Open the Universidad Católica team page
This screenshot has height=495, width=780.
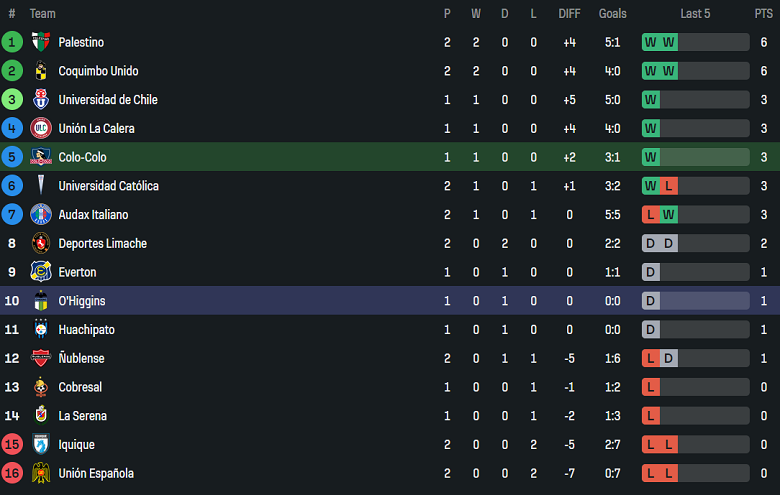(108, 186)
